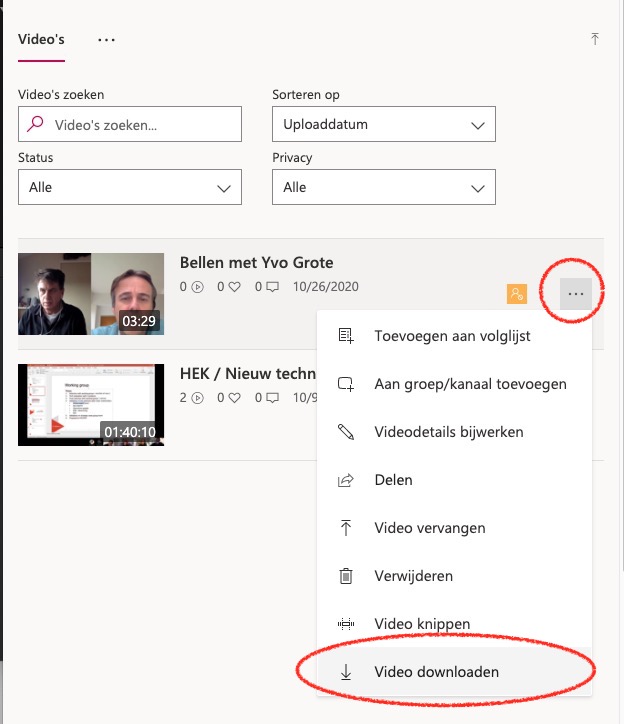Expand the Status filter dropdown
The image size is (624, 724).
click(129, 187)
